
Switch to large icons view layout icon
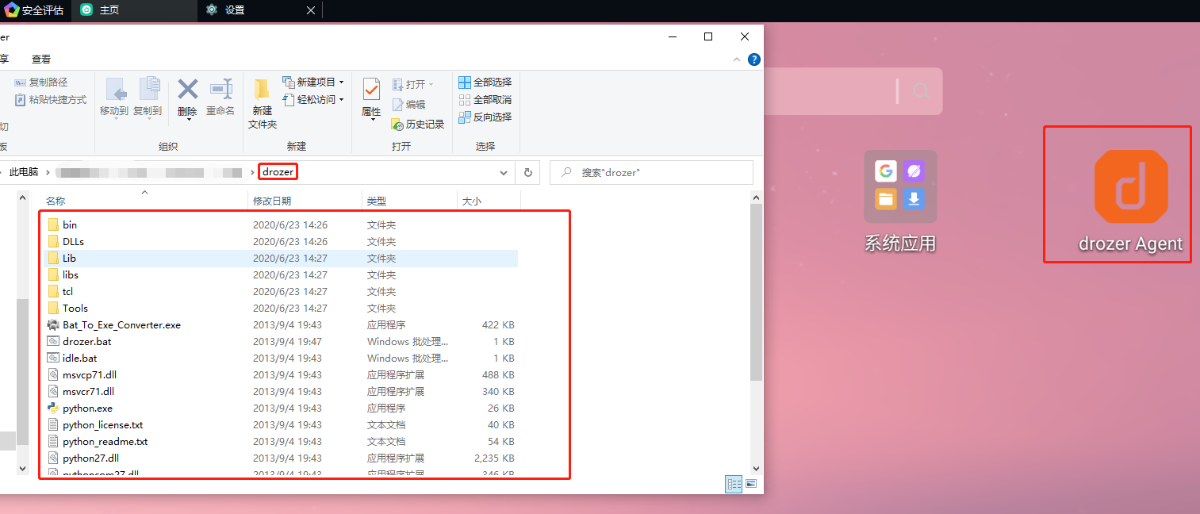751,484
